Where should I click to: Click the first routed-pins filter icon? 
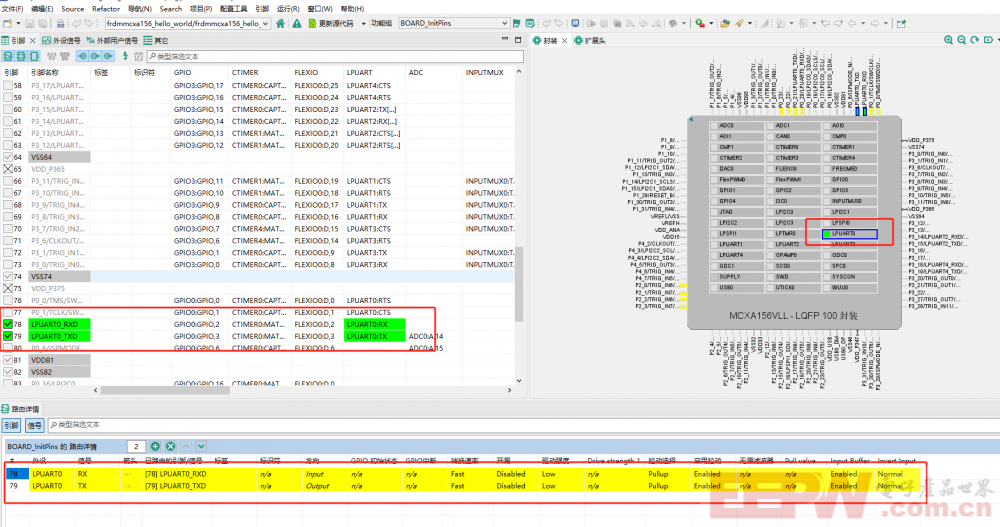[x=82, y=56]
